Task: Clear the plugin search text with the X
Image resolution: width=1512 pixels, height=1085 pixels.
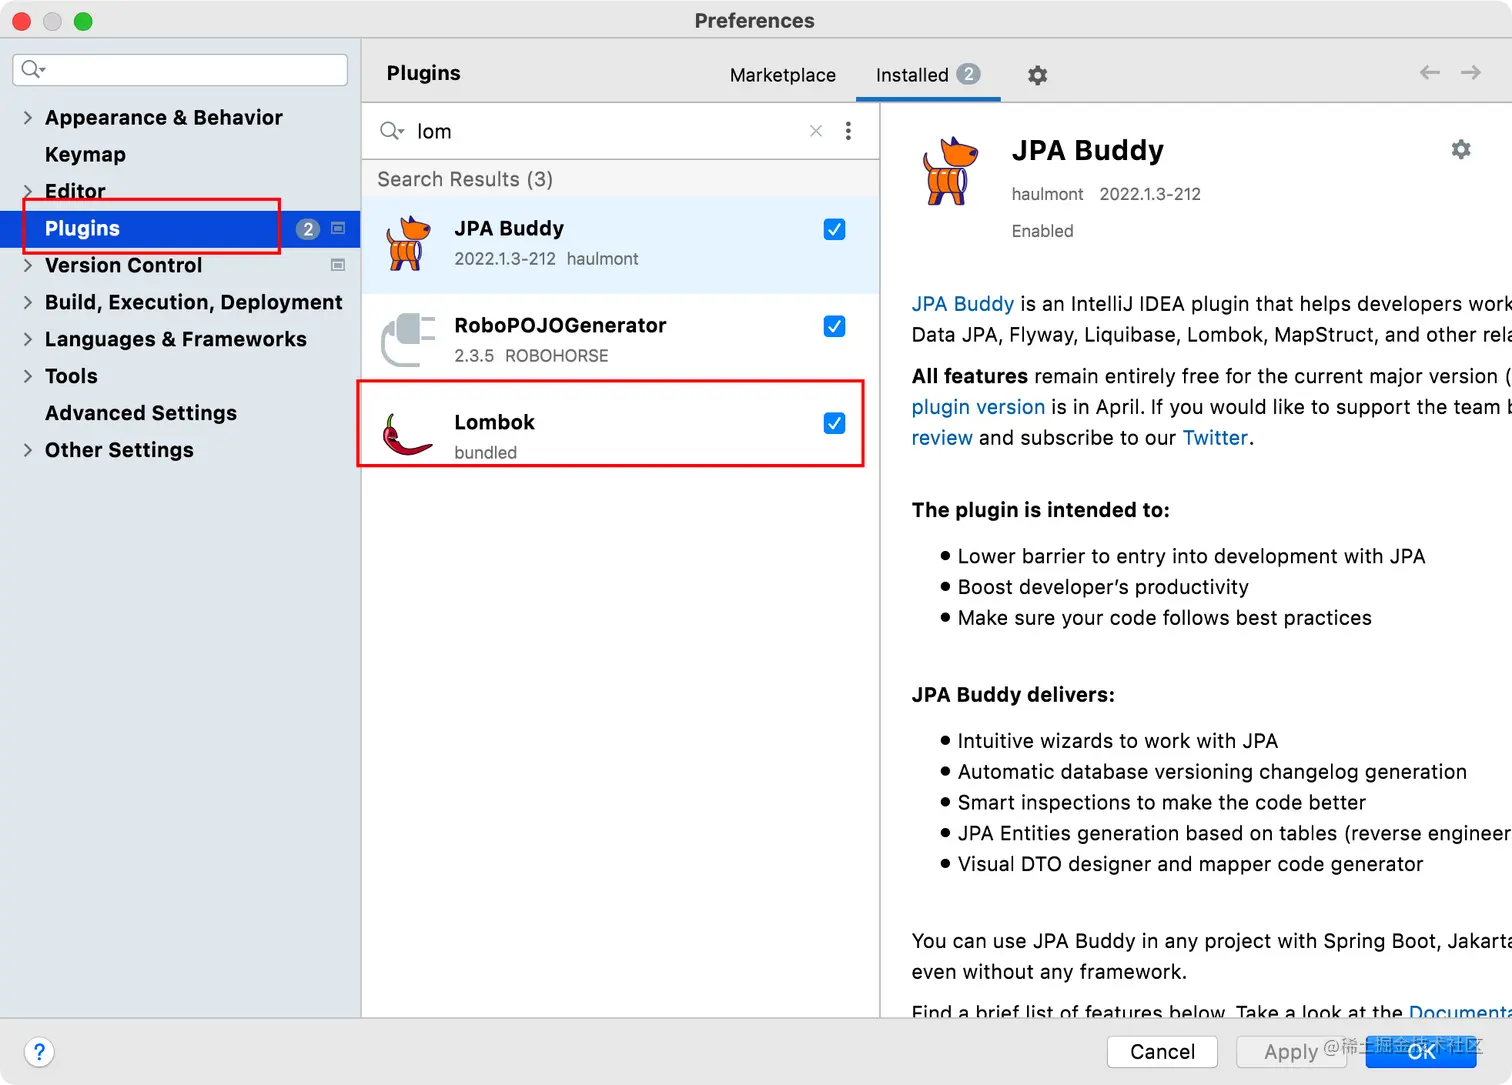Action: [816, 131]
